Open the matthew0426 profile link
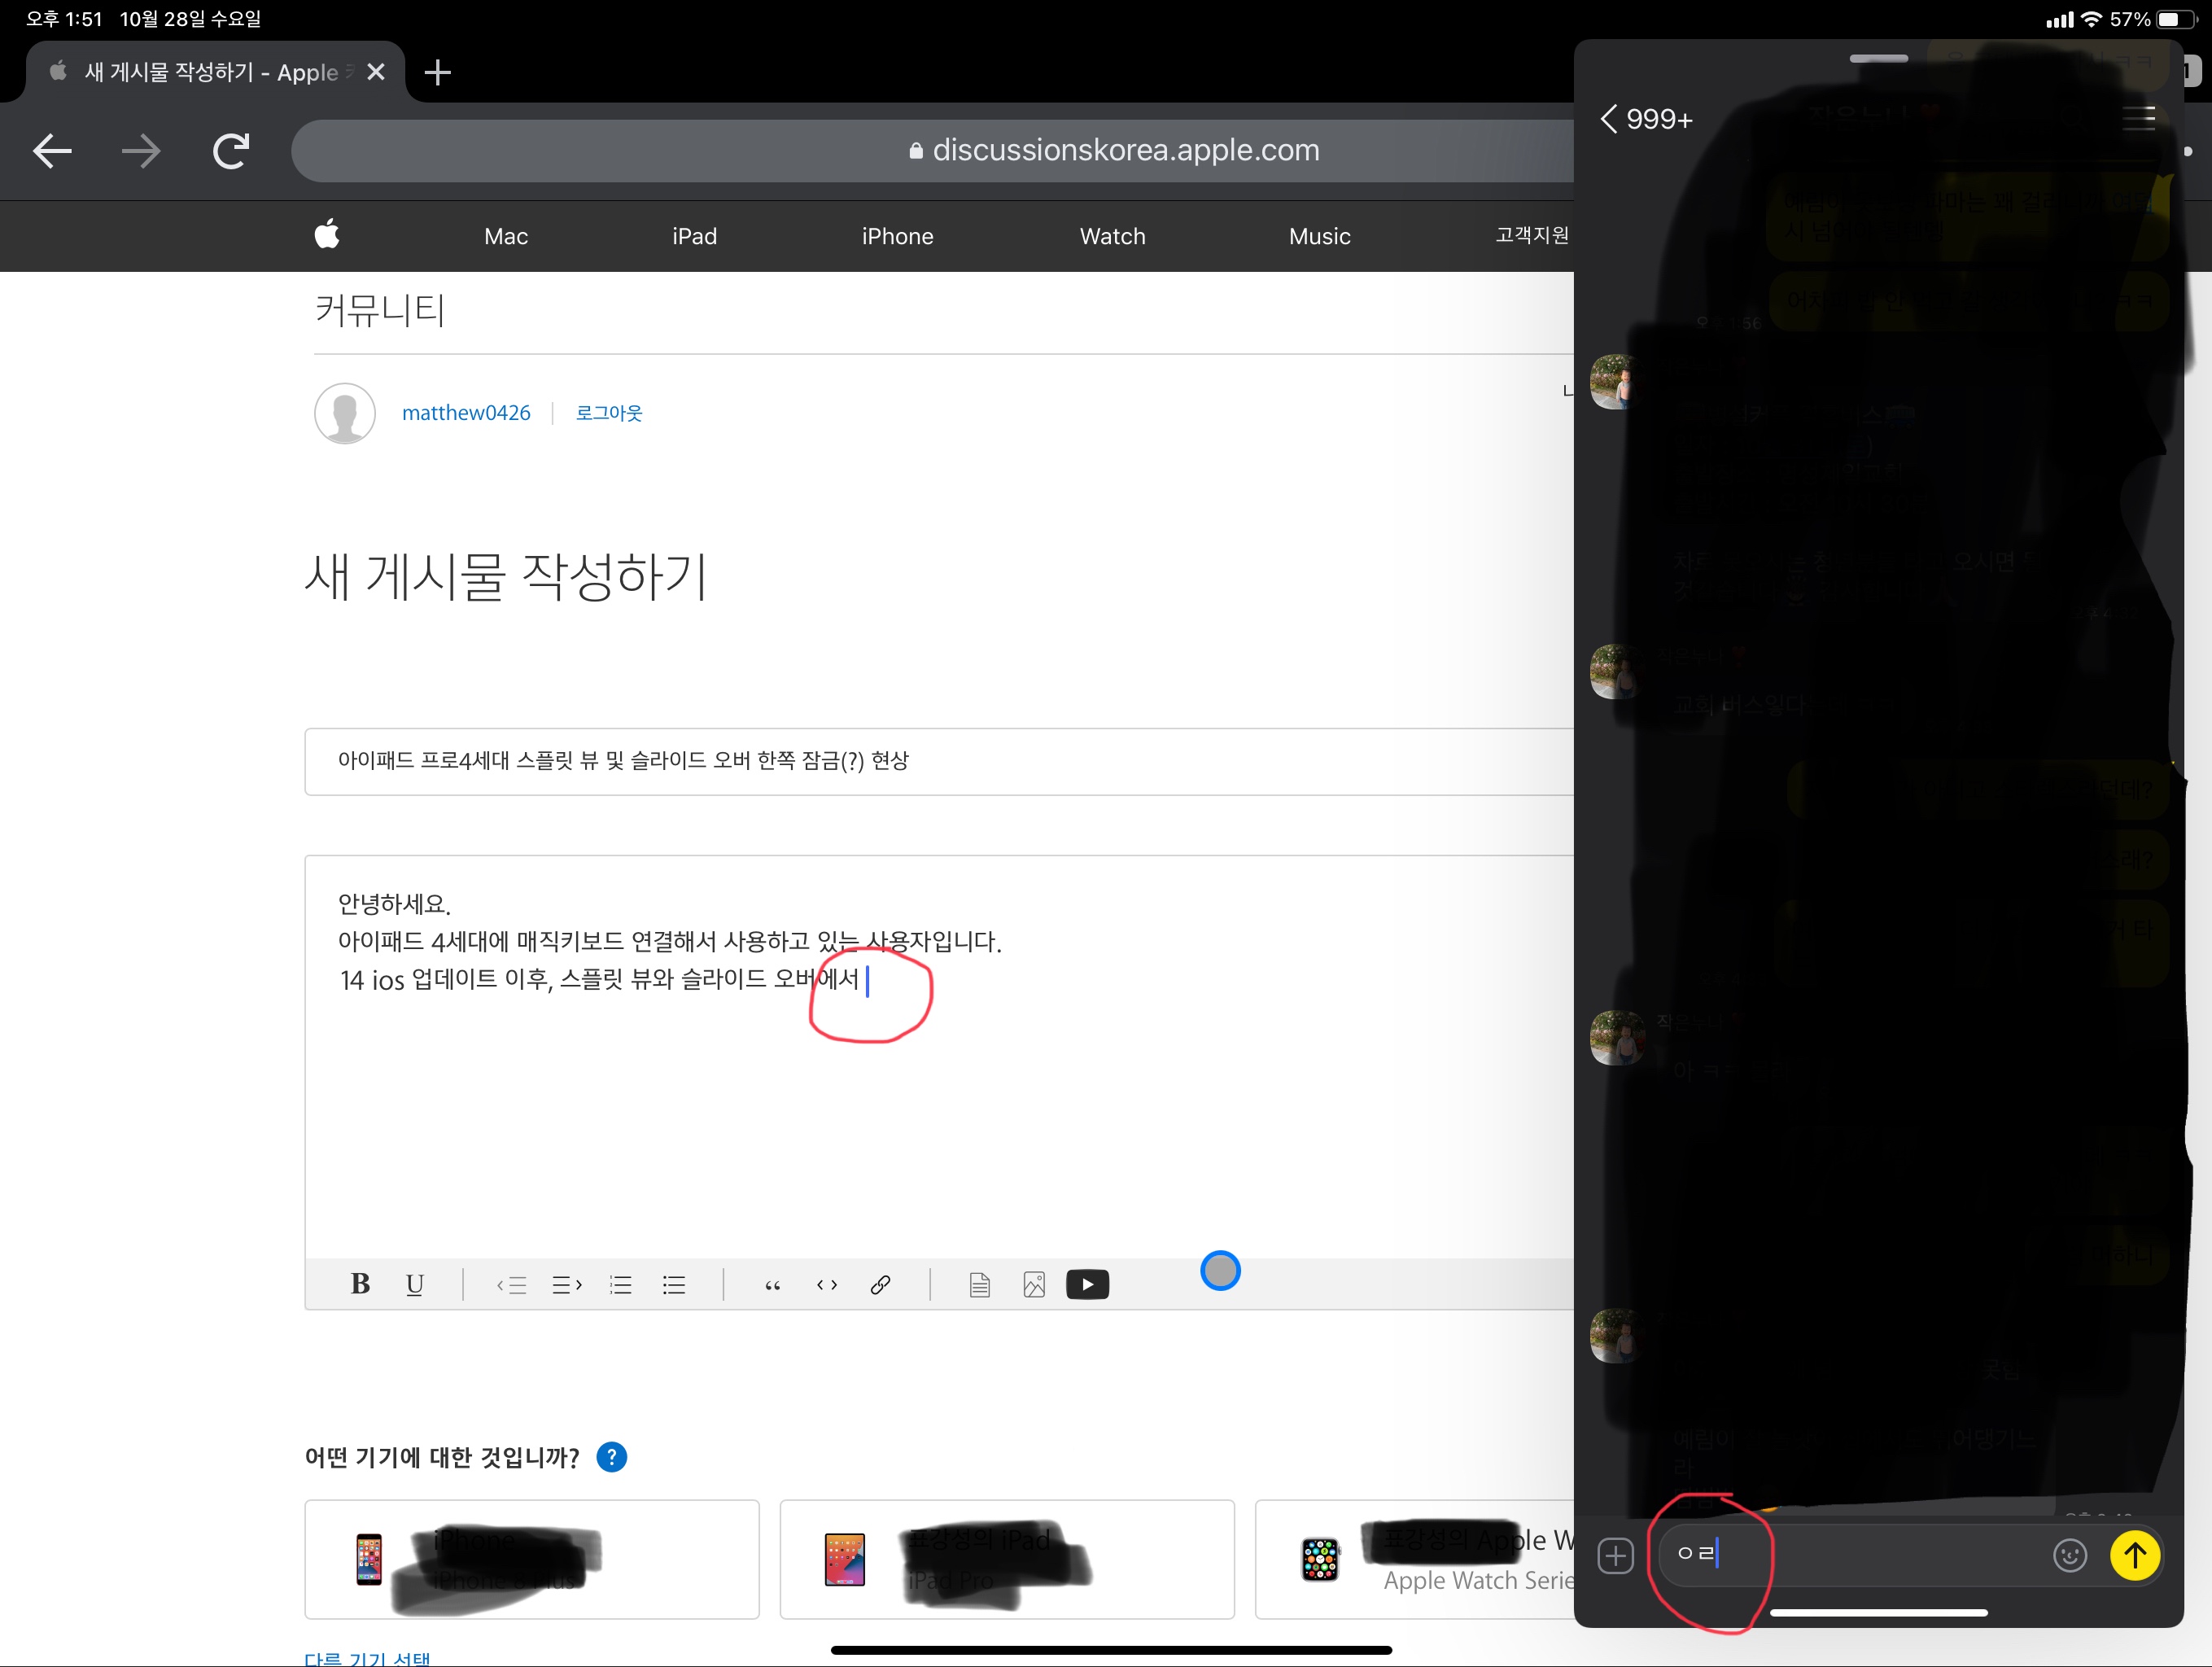Image resolution: width=2212 pixels, height=1667 pixels. tap(466, 413)
